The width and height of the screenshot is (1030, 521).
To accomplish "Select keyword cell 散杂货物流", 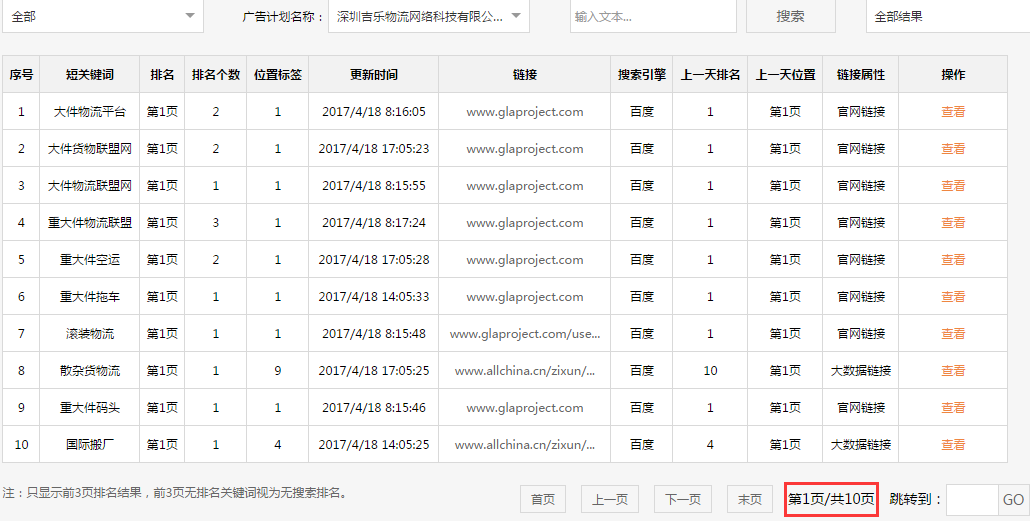I will (x=90, y=371).
